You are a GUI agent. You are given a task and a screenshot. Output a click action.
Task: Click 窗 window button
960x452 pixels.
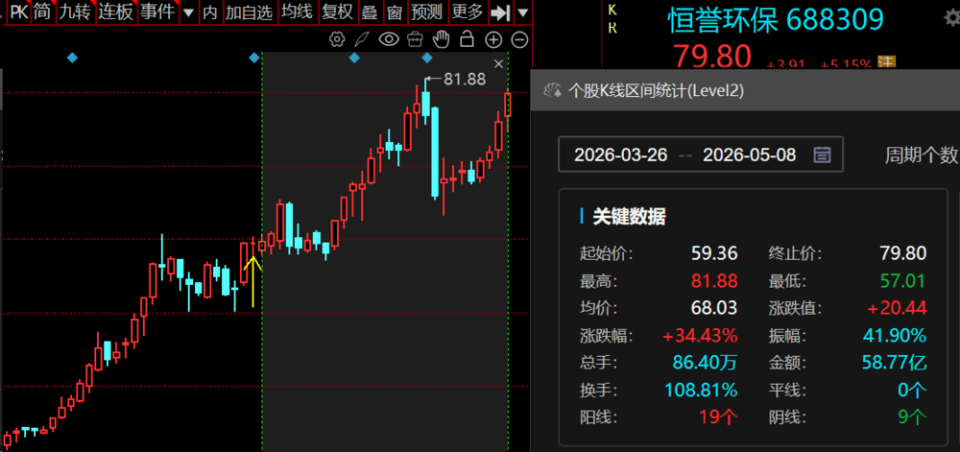click(x=394, y=12)
